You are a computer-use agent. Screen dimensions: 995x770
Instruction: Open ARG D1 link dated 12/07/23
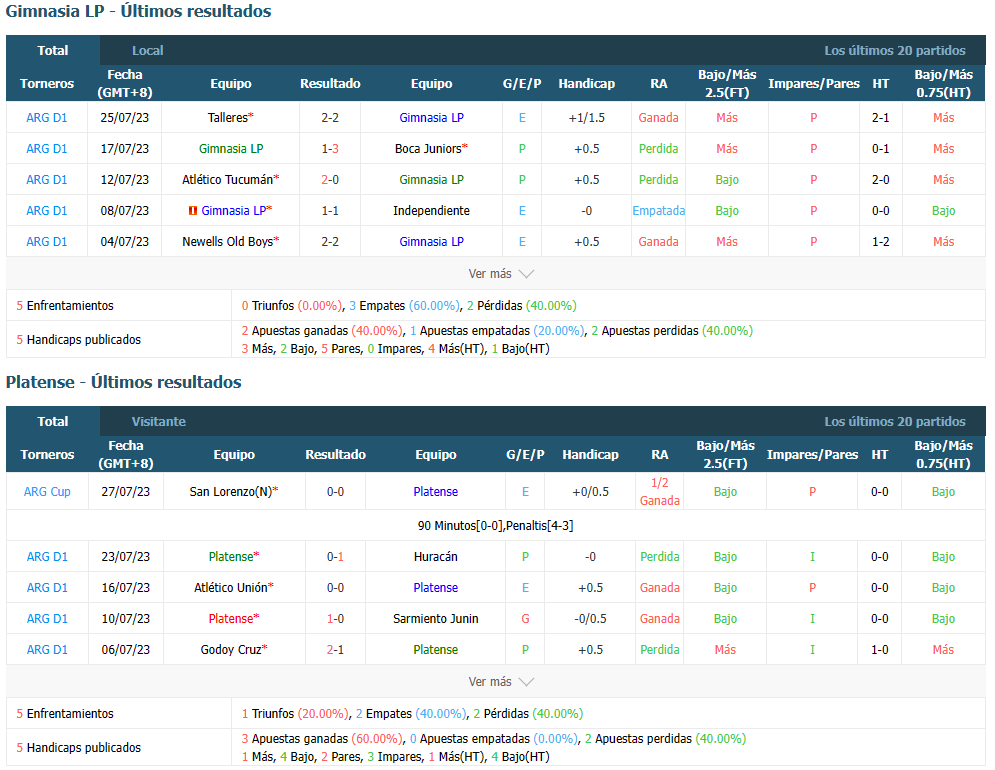(46, 180)
